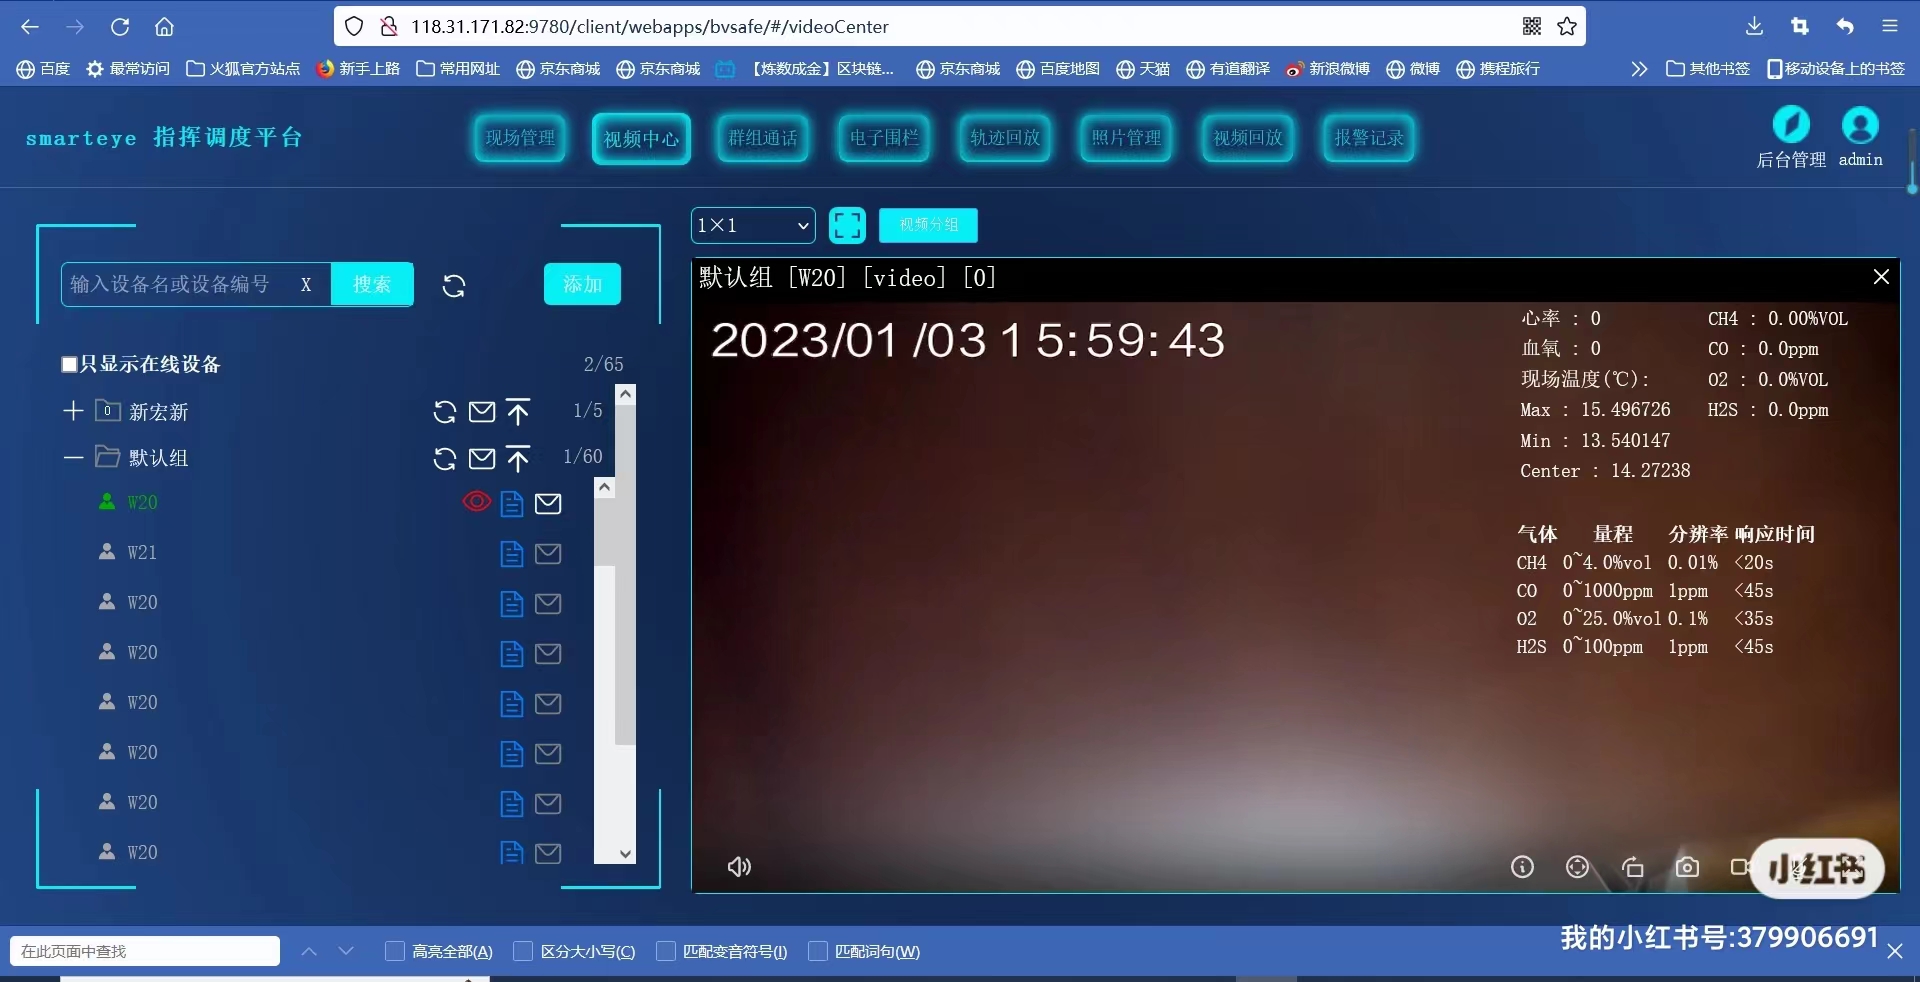Click the refresh icon beside the 搜索 button
This screenshot has width=1920, height=982.
click(454, 286)
